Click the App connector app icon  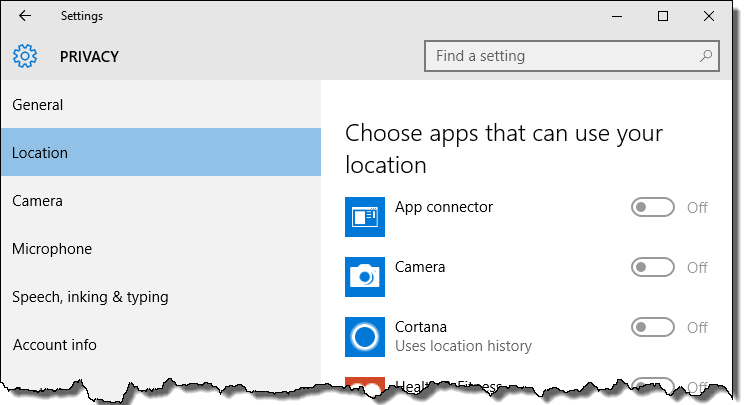tap(365, 217)
